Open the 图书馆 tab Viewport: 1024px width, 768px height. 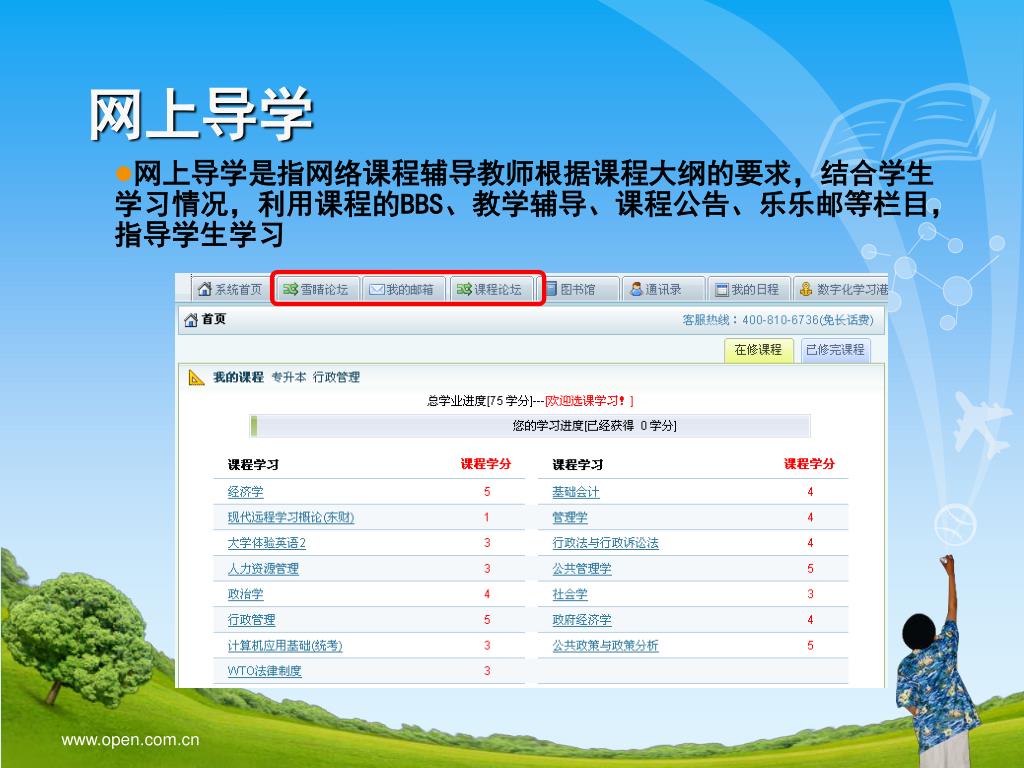(x=577, y=289)
